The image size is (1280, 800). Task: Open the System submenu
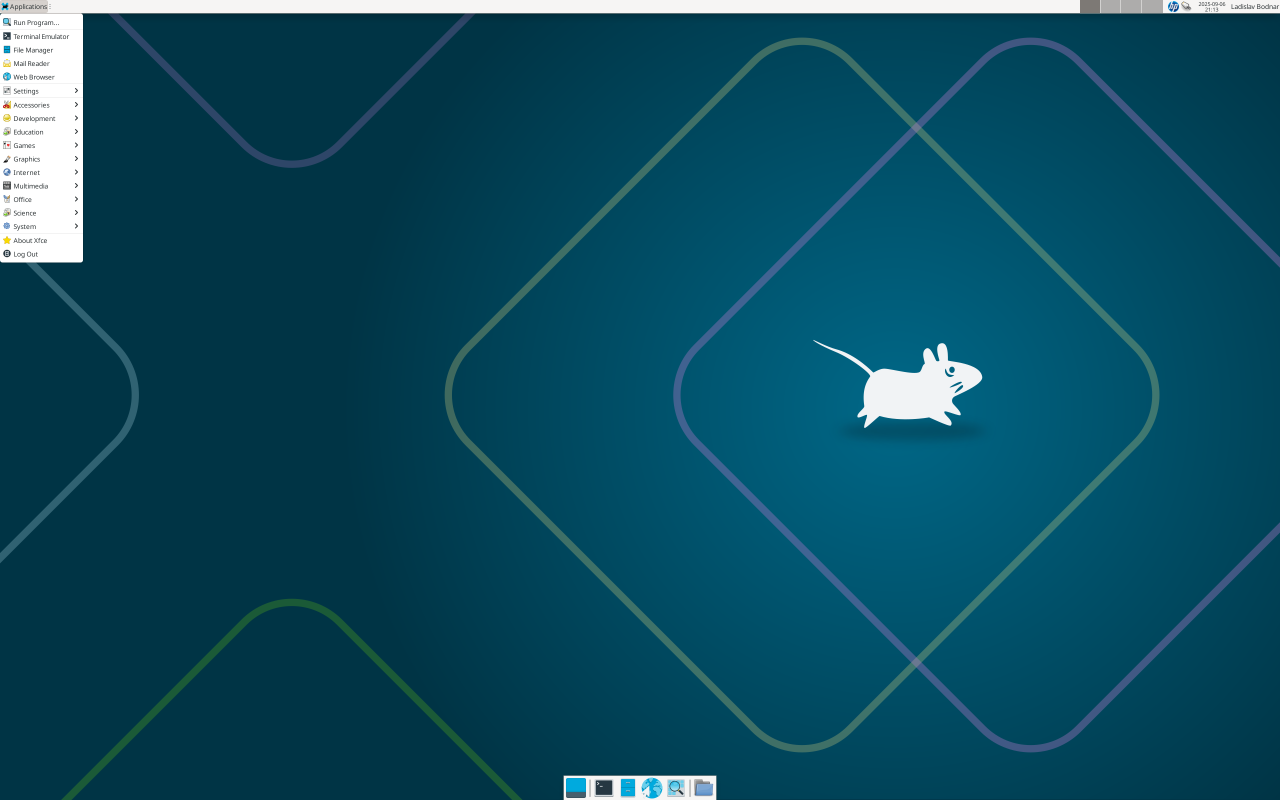click(x=41, y=226)
